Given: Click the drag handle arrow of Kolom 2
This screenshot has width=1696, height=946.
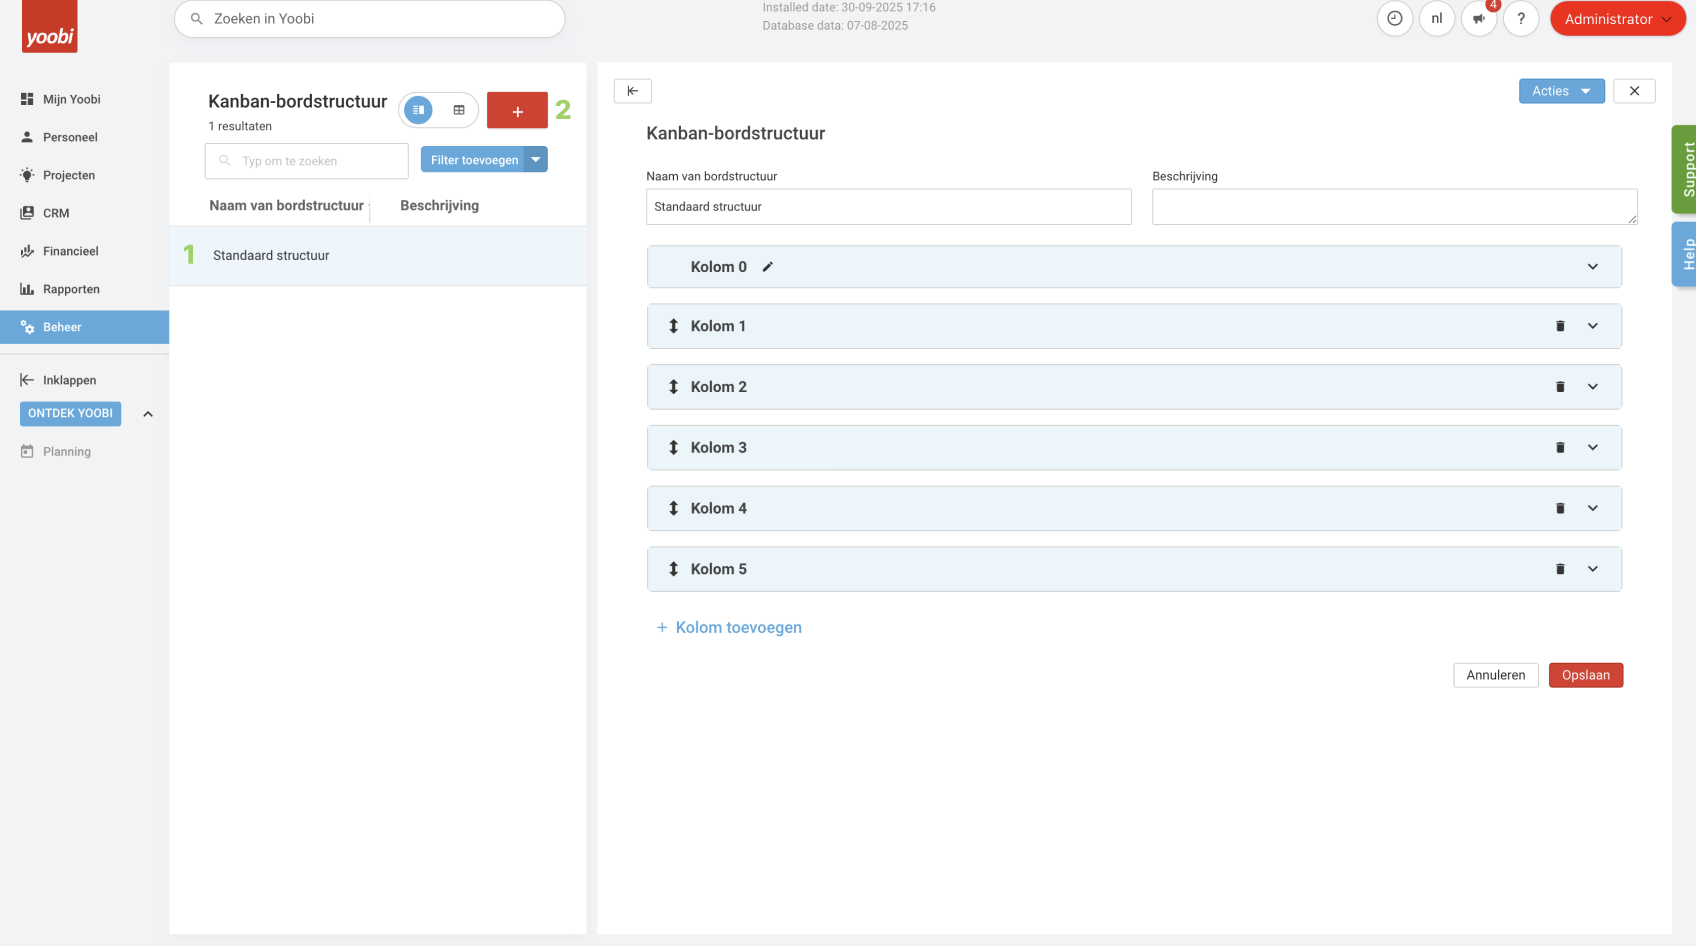Looking at the screenshot, I should pos(673,387).
